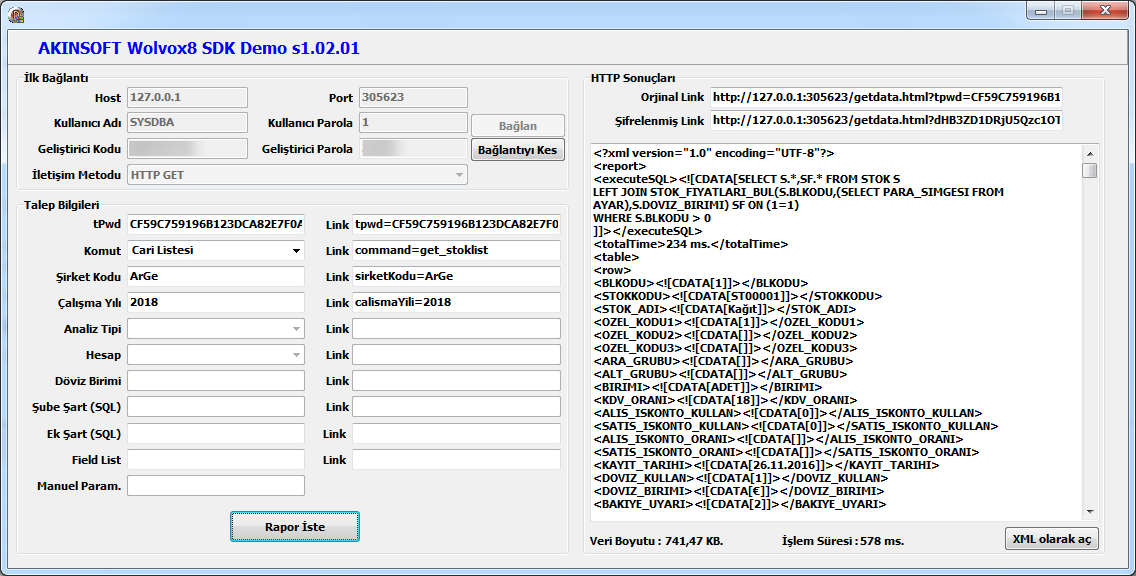Click the Link field in the Şube Şart row
Screen dimensions: 1136x576
coord(456,407)
